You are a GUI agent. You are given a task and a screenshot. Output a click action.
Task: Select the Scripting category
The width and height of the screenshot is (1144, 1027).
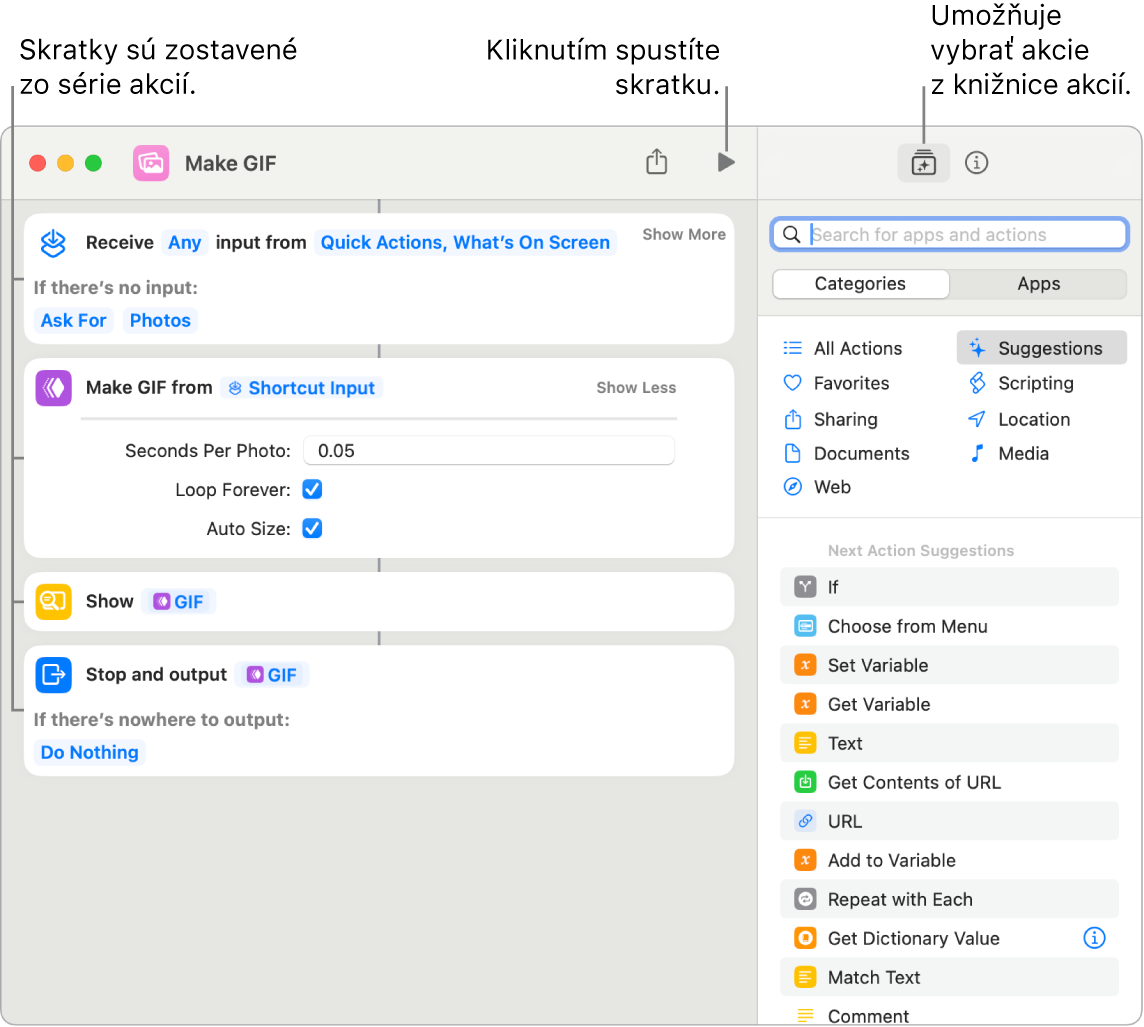point(1035,383)
